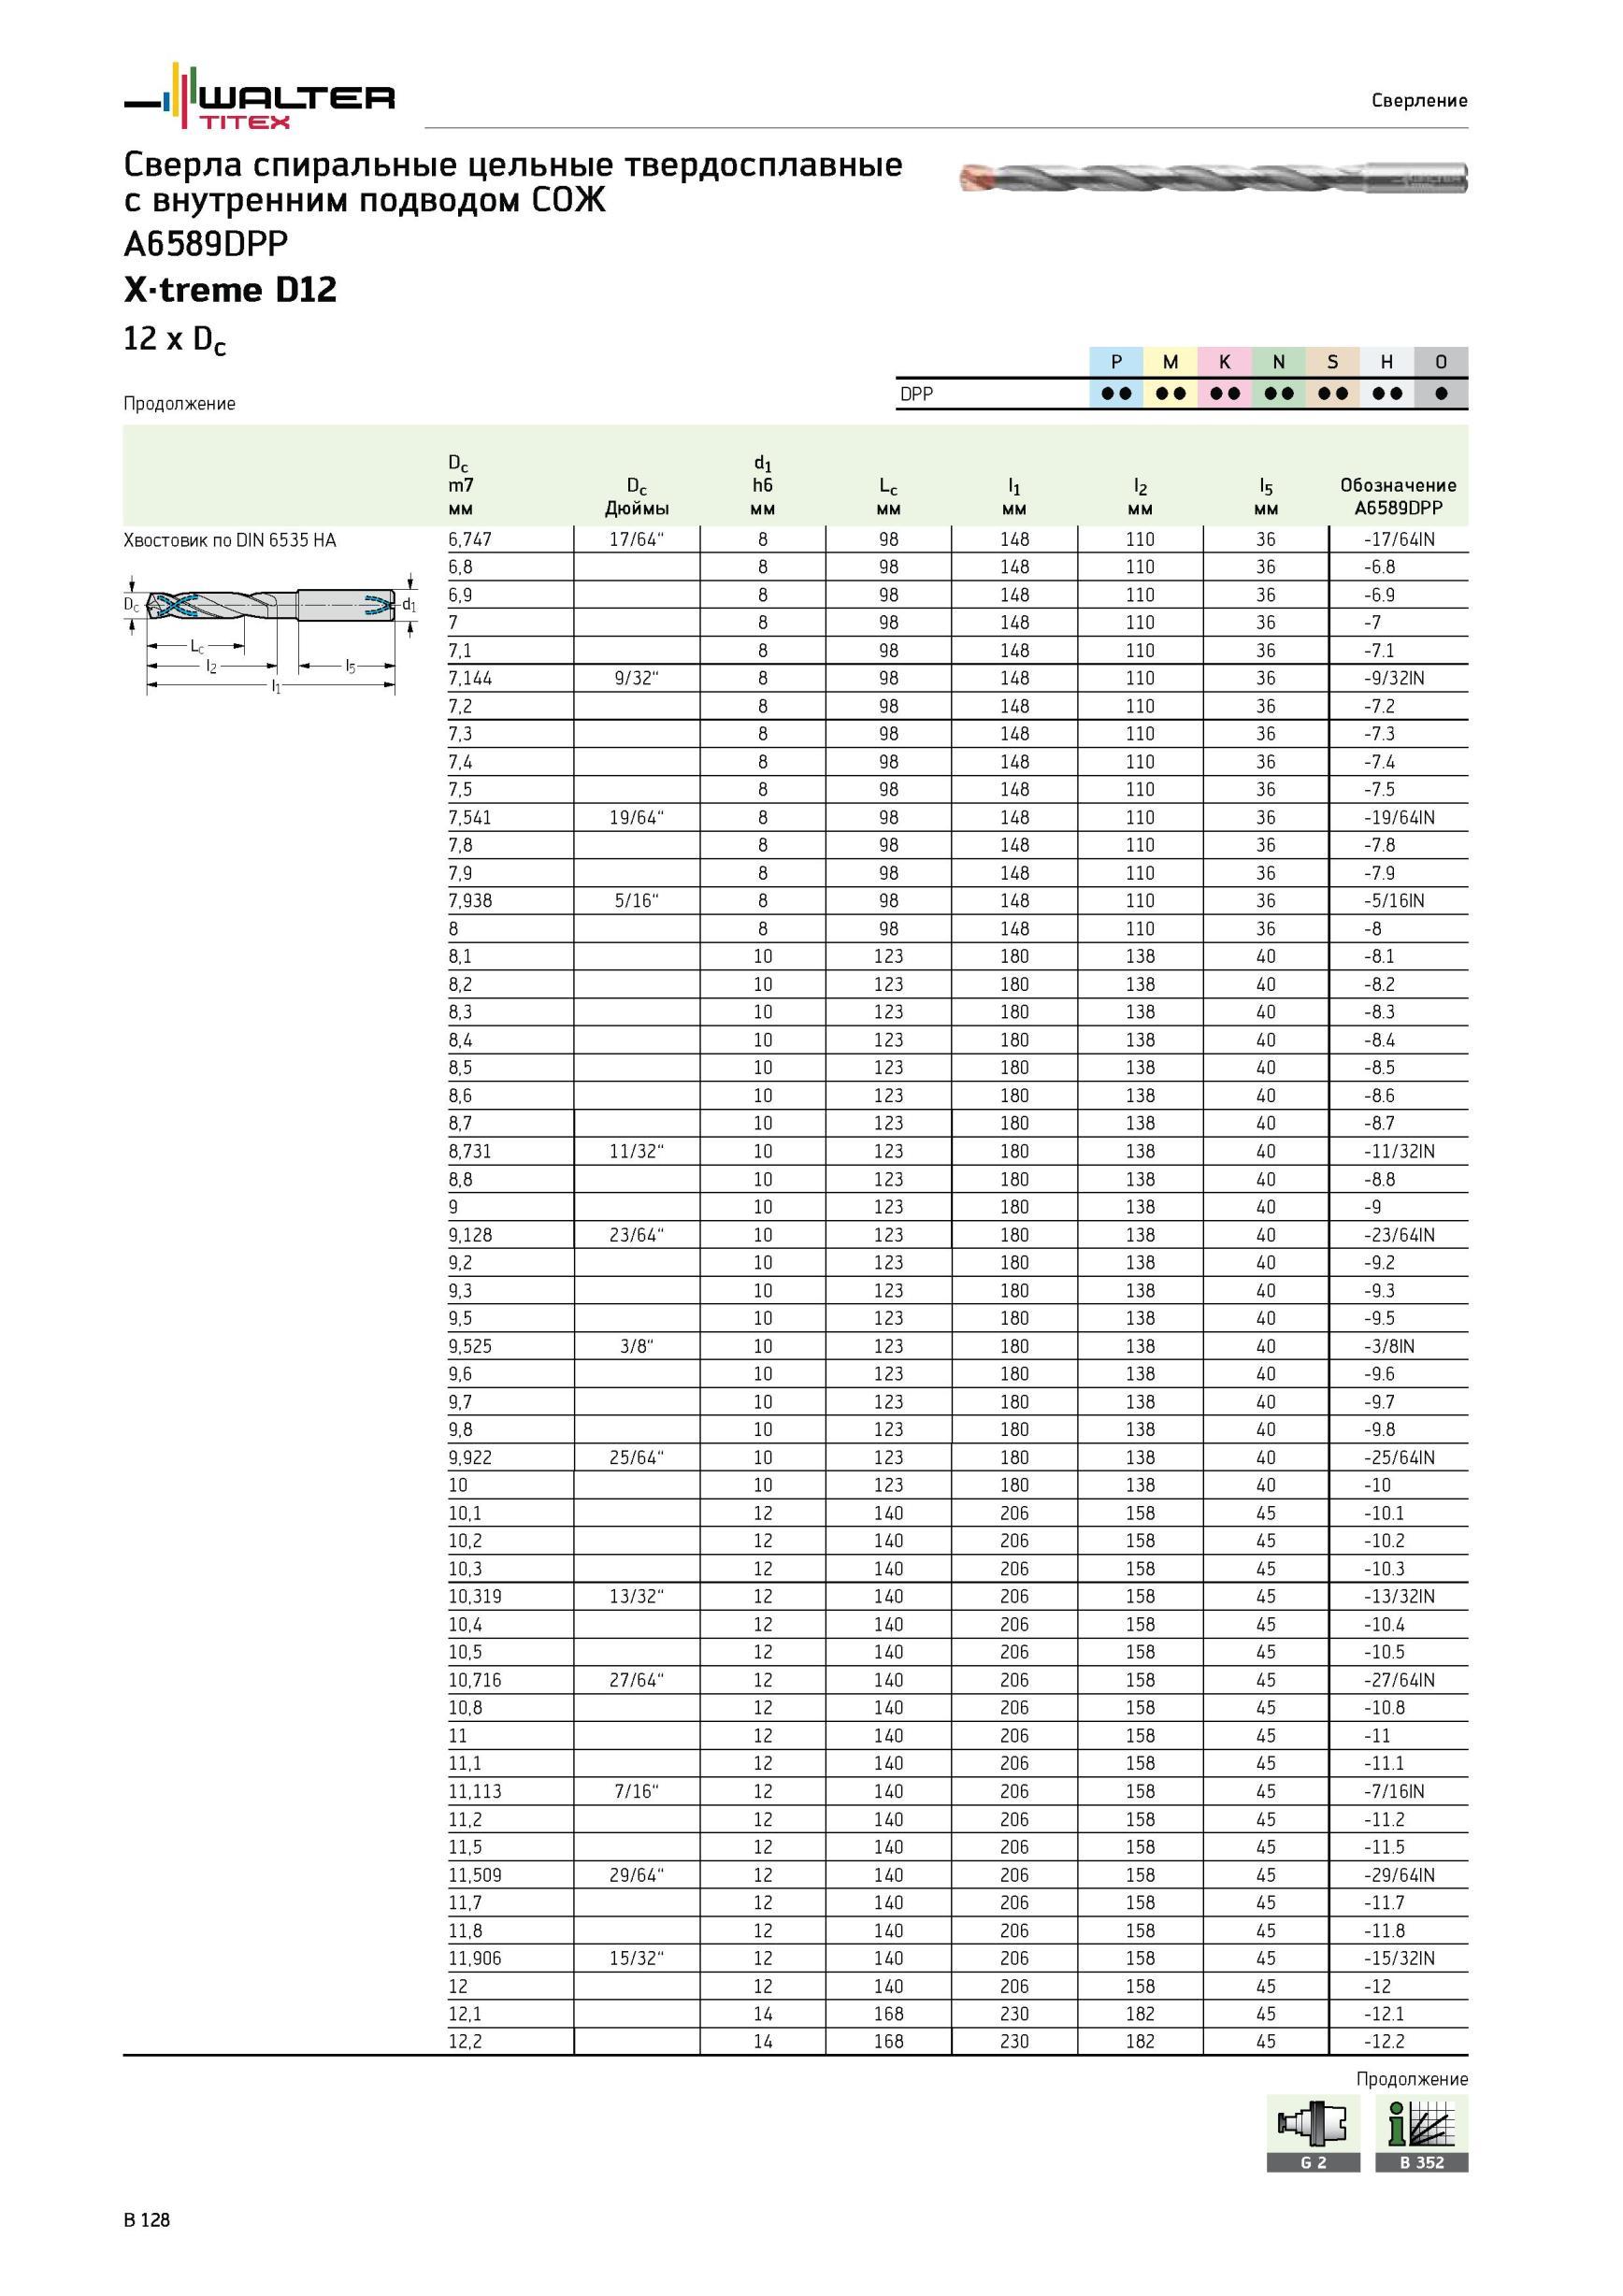Click the "9,525" diameter cell

coord(470,1347)
